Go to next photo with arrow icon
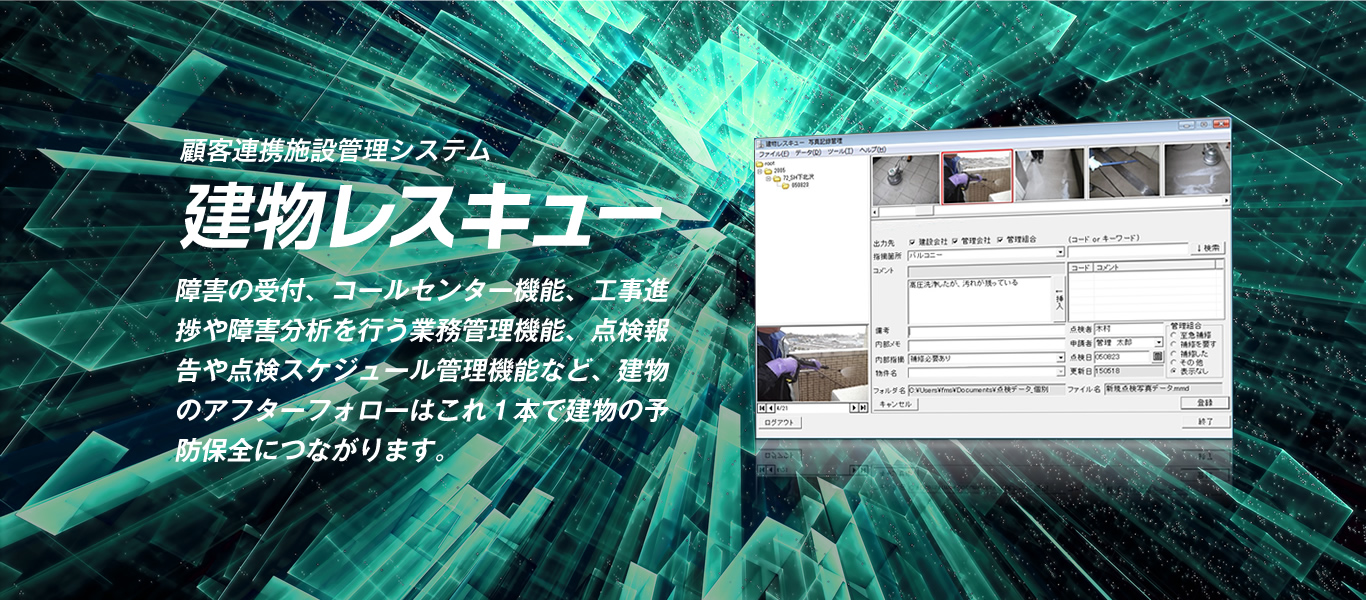Screen dimensions: 1366x600 pos(854,407)
